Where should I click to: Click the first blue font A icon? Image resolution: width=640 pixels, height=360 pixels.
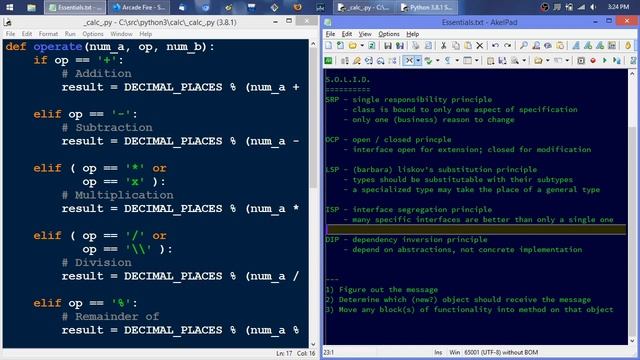576,46
